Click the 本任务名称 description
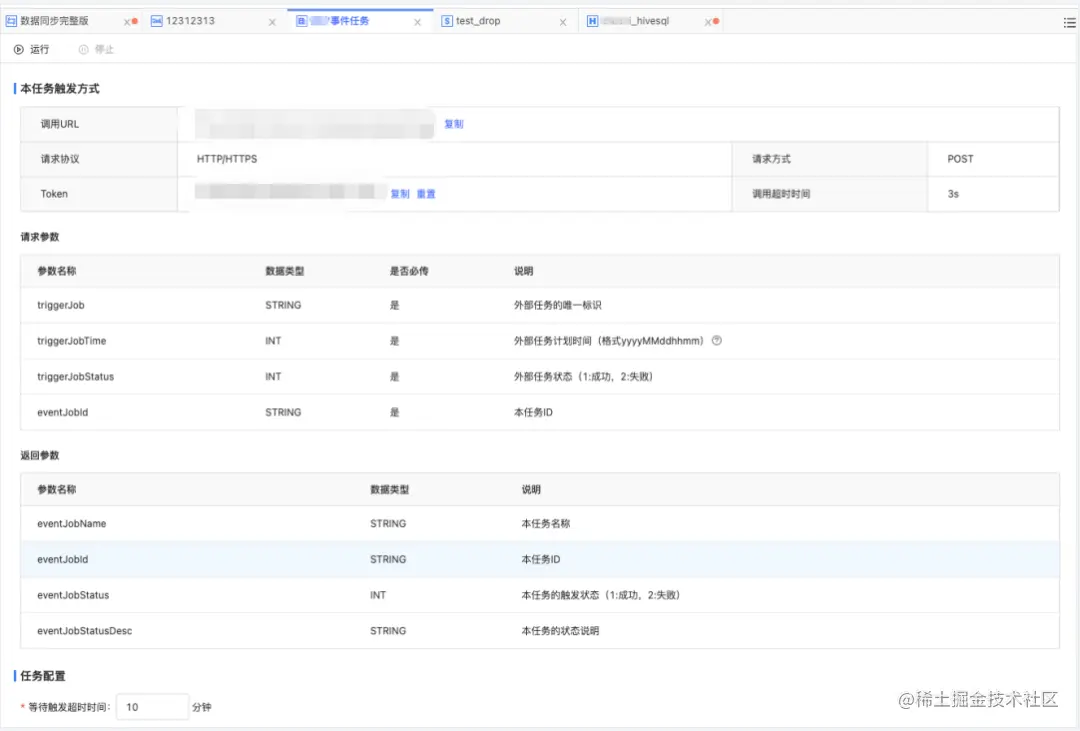 point(546,524)
